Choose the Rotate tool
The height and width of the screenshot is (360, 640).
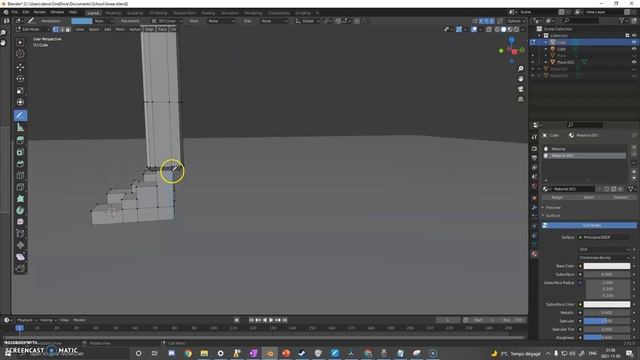[x=20, y=79]
